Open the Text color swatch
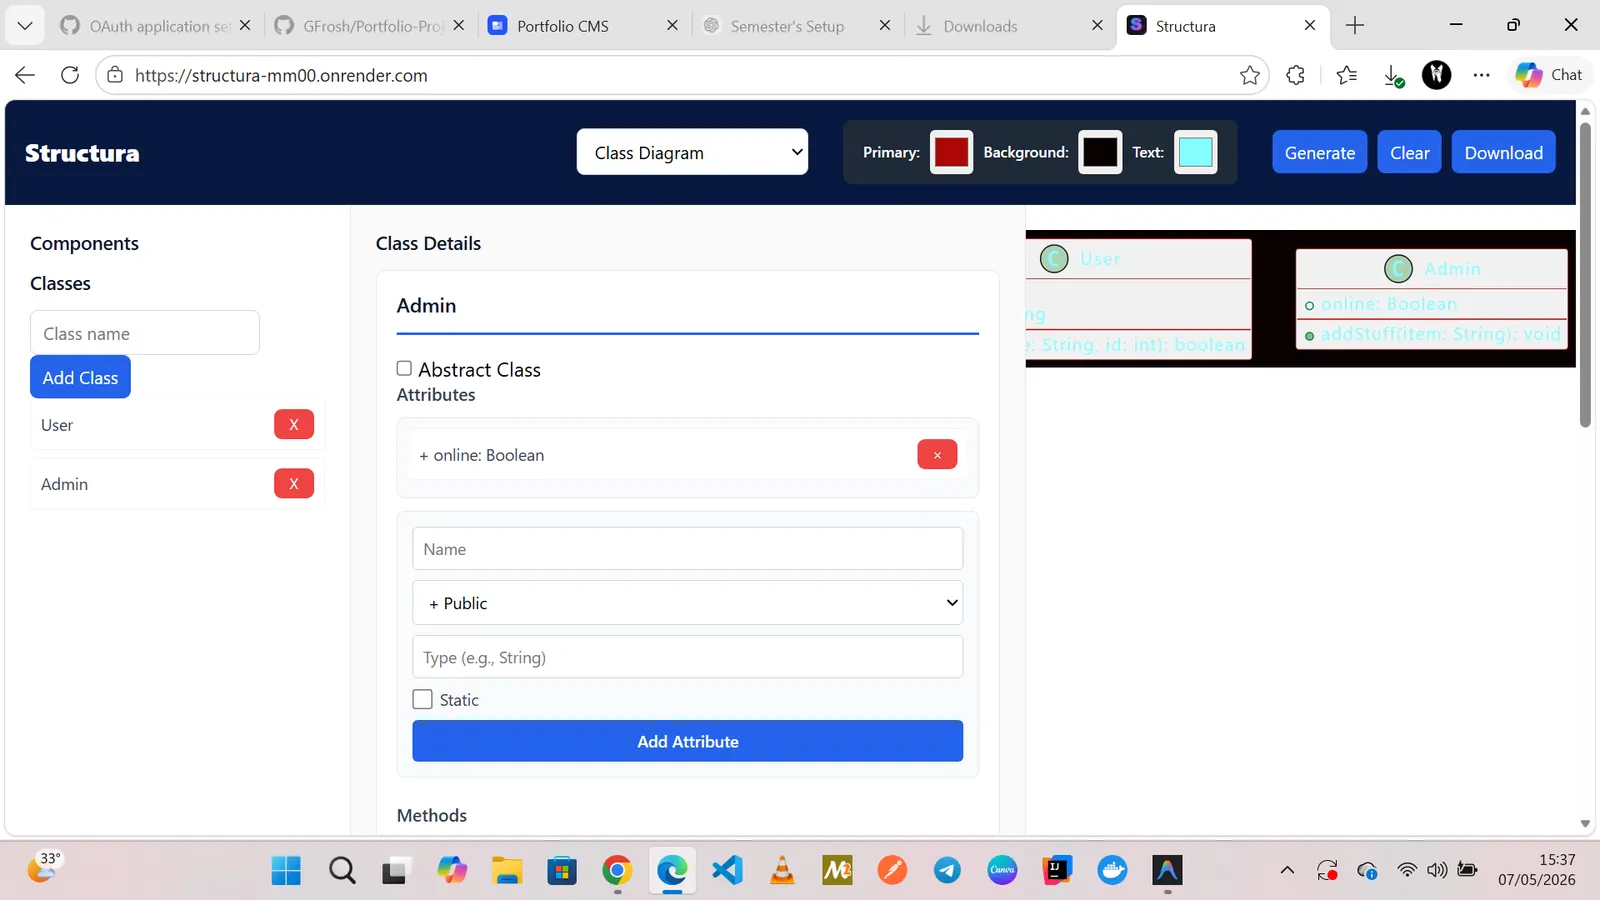The image size is (1600, 900). click(x=1195, y=152)
